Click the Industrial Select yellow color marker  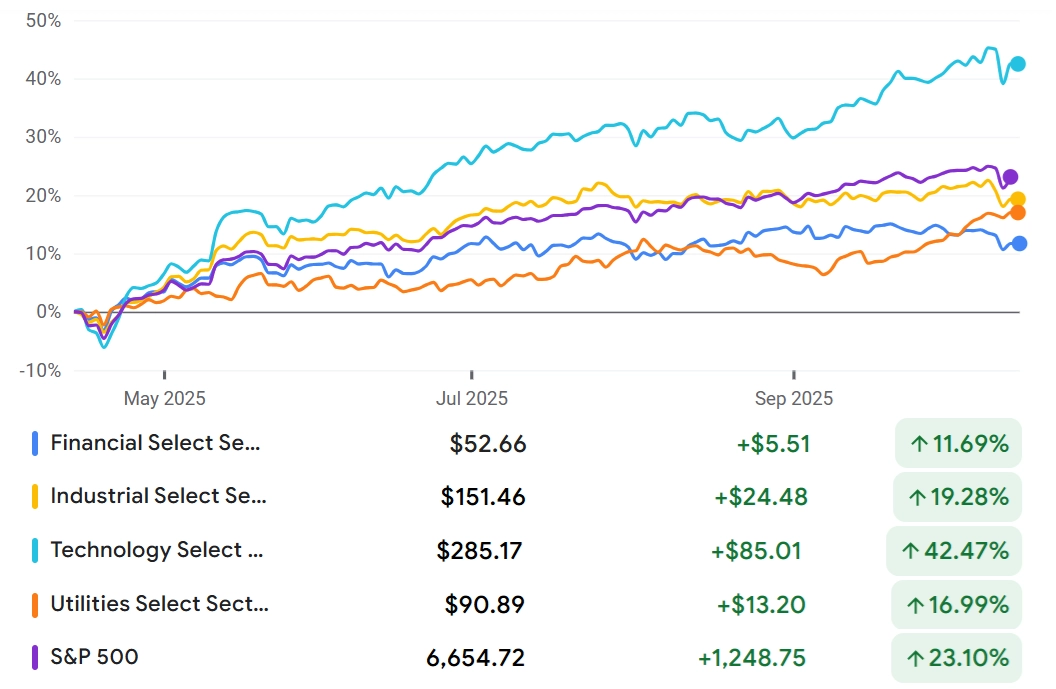click(x=36, y=496)
